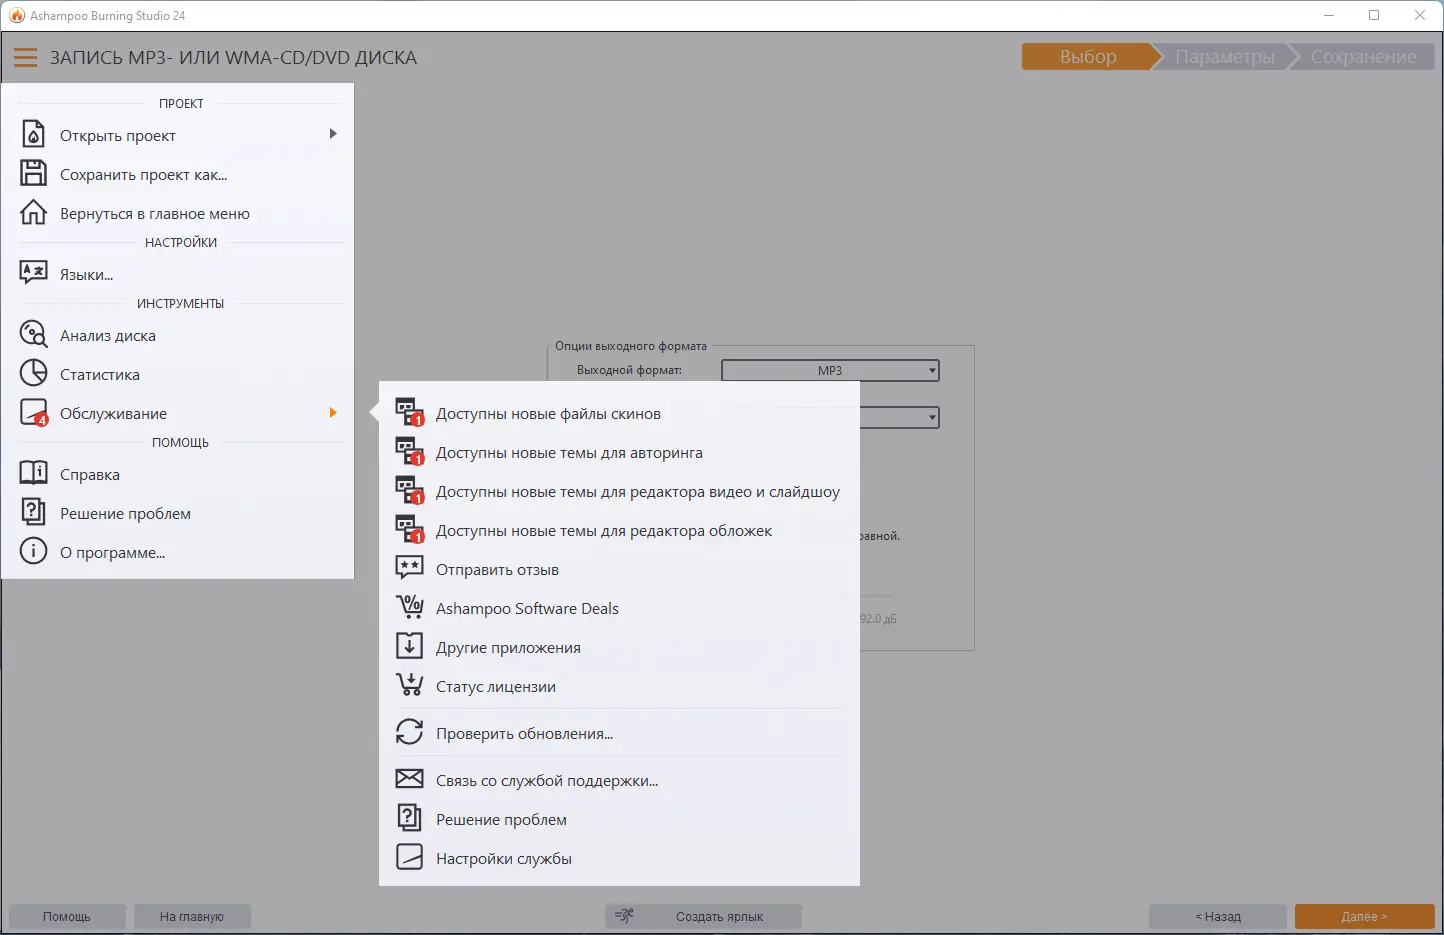
Task: Open the Языки… settings entry
Action: [180, 274]
